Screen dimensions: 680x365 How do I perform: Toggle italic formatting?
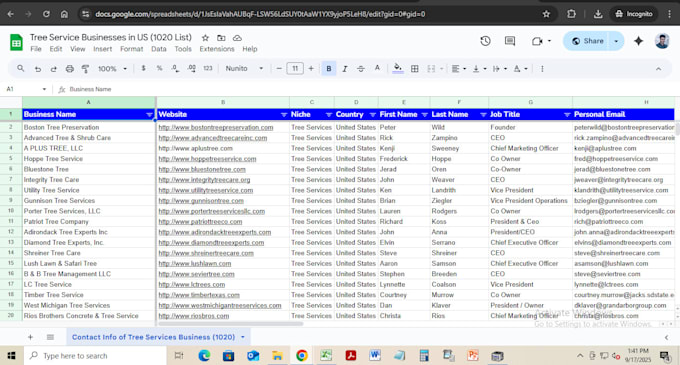345,68
